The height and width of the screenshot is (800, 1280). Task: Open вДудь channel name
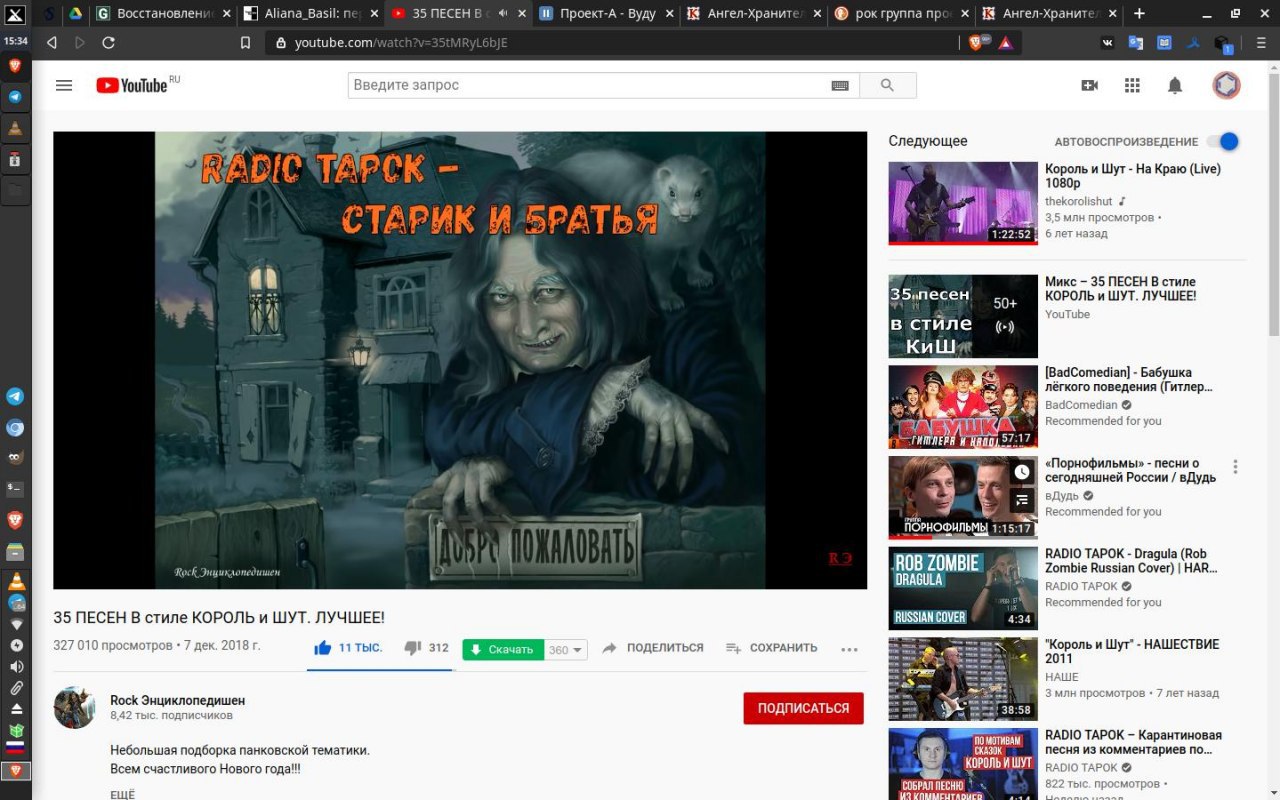tap(1062, 495)
